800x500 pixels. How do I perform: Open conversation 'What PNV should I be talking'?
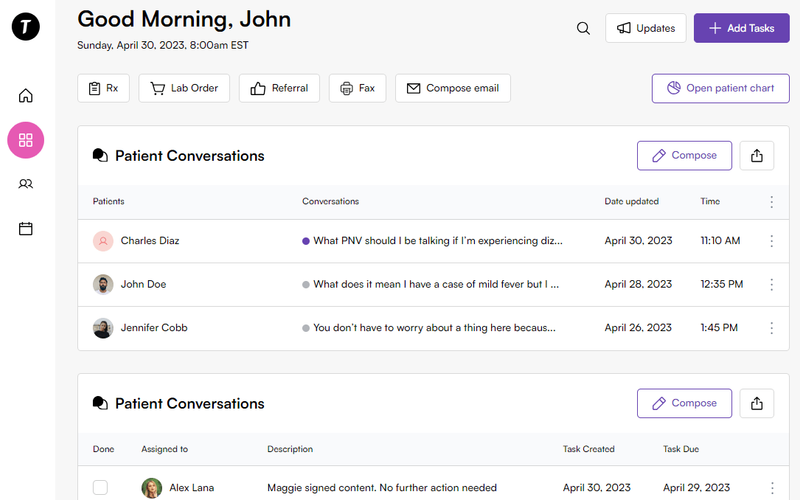pyautogui.click(x=438, y=241)
